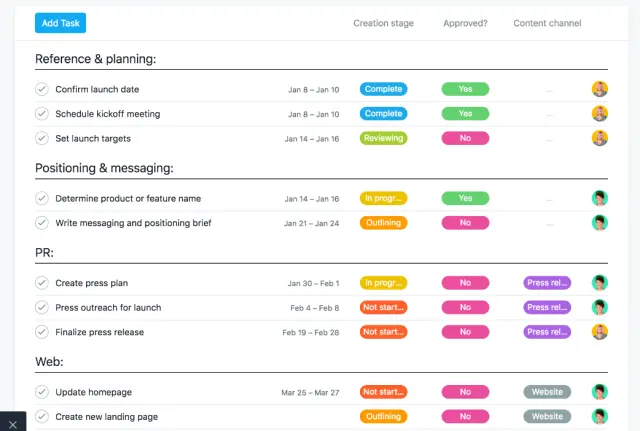
Task: Click the Creation stage column header
Action: click(383, 23)
